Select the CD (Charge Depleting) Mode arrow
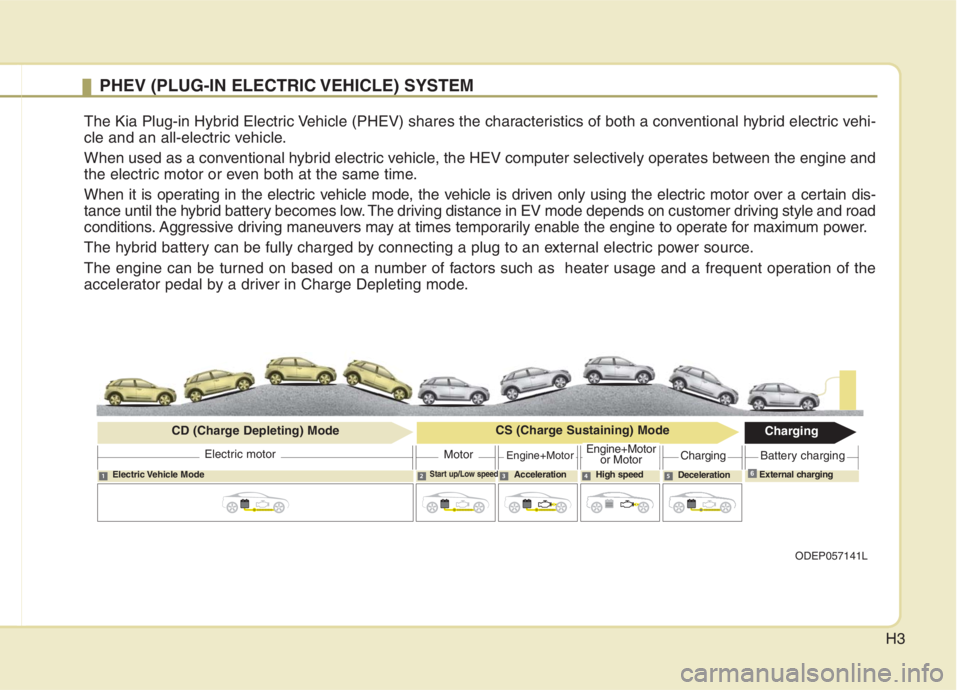Image resolution: width=960 pixels, height=690 pixels. pos(255,432)
